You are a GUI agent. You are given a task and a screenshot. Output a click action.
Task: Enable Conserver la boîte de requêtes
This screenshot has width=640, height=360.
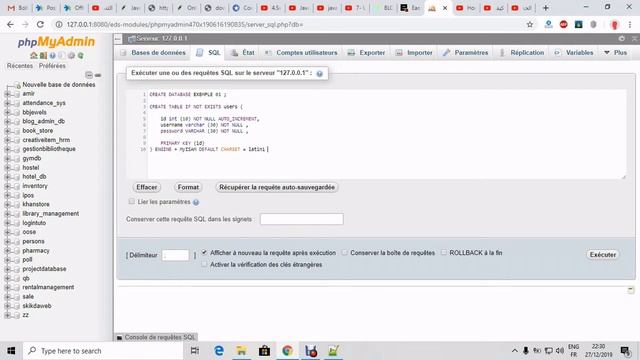(x=344, y=253)
